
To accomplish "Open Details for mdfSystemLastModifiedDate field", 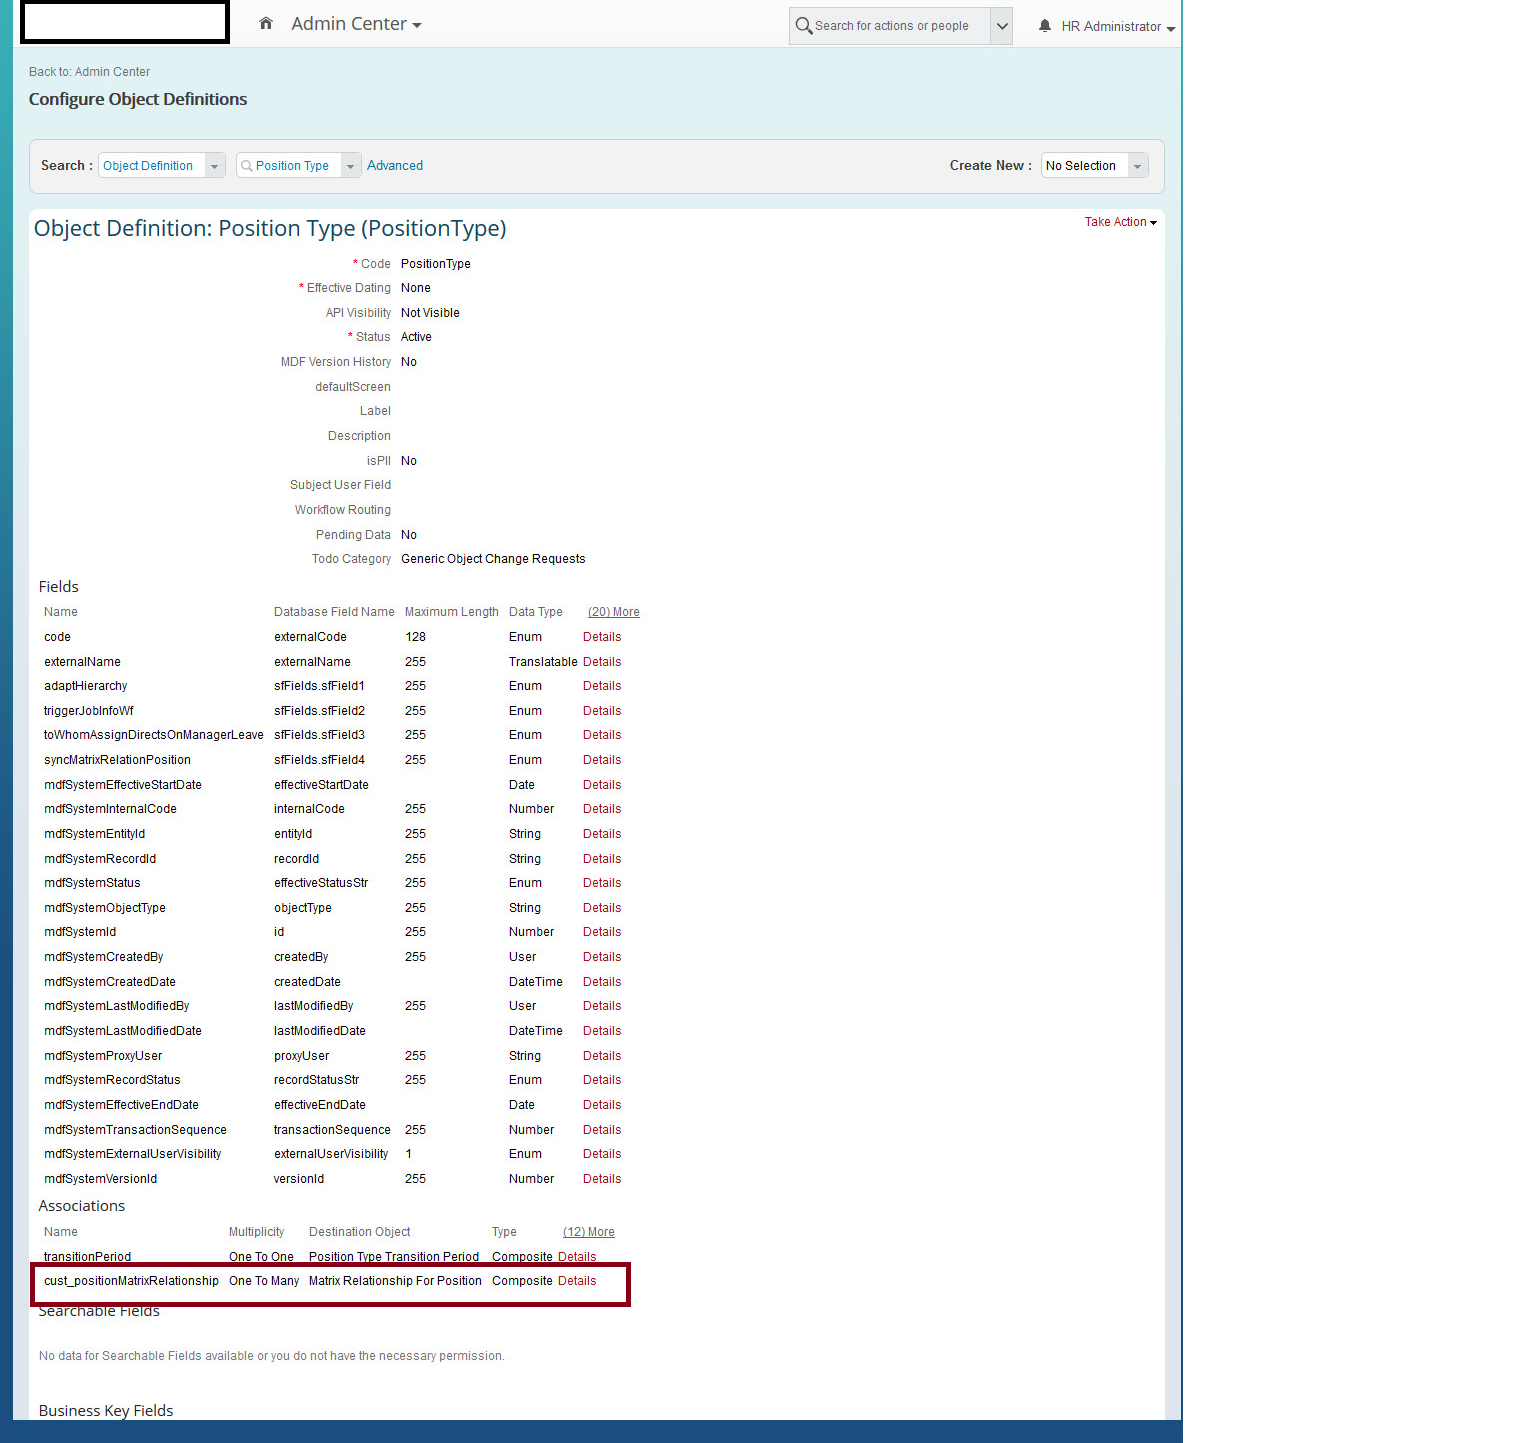I will pyautogui.click(x=602, y=1031).
